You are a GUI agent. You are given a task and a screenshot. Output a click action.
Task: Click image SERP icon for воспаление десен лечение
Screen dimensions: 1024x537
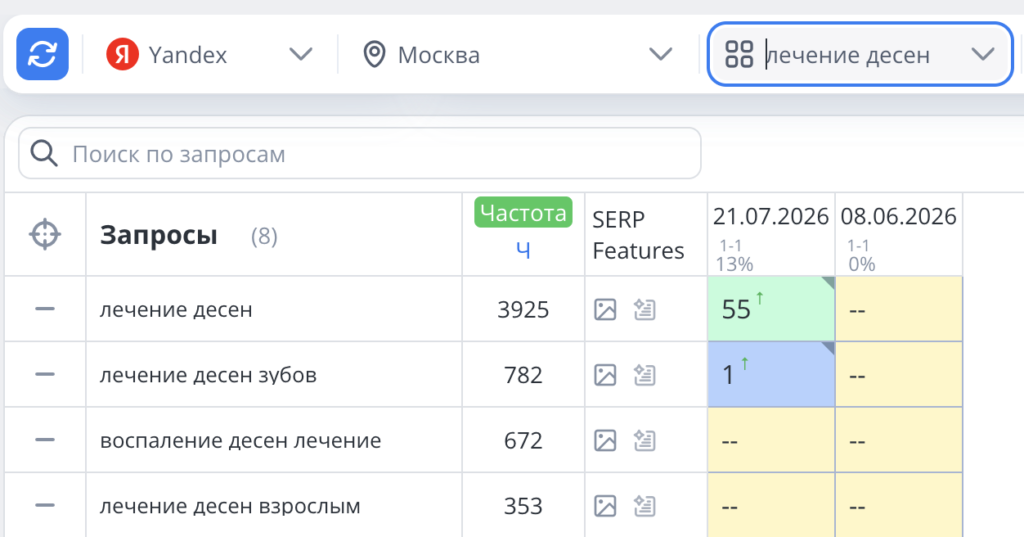coord(605,440)
